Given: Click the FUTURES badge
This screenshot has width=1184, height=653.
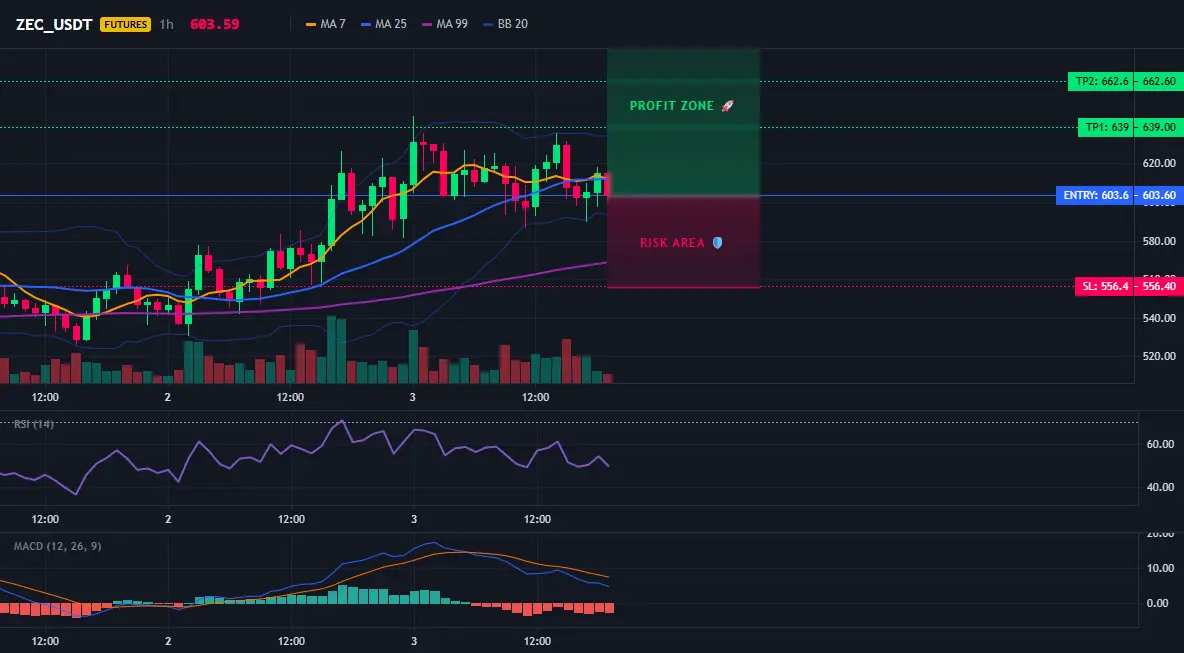Looking at the screenshot, I should click(125, 24).
